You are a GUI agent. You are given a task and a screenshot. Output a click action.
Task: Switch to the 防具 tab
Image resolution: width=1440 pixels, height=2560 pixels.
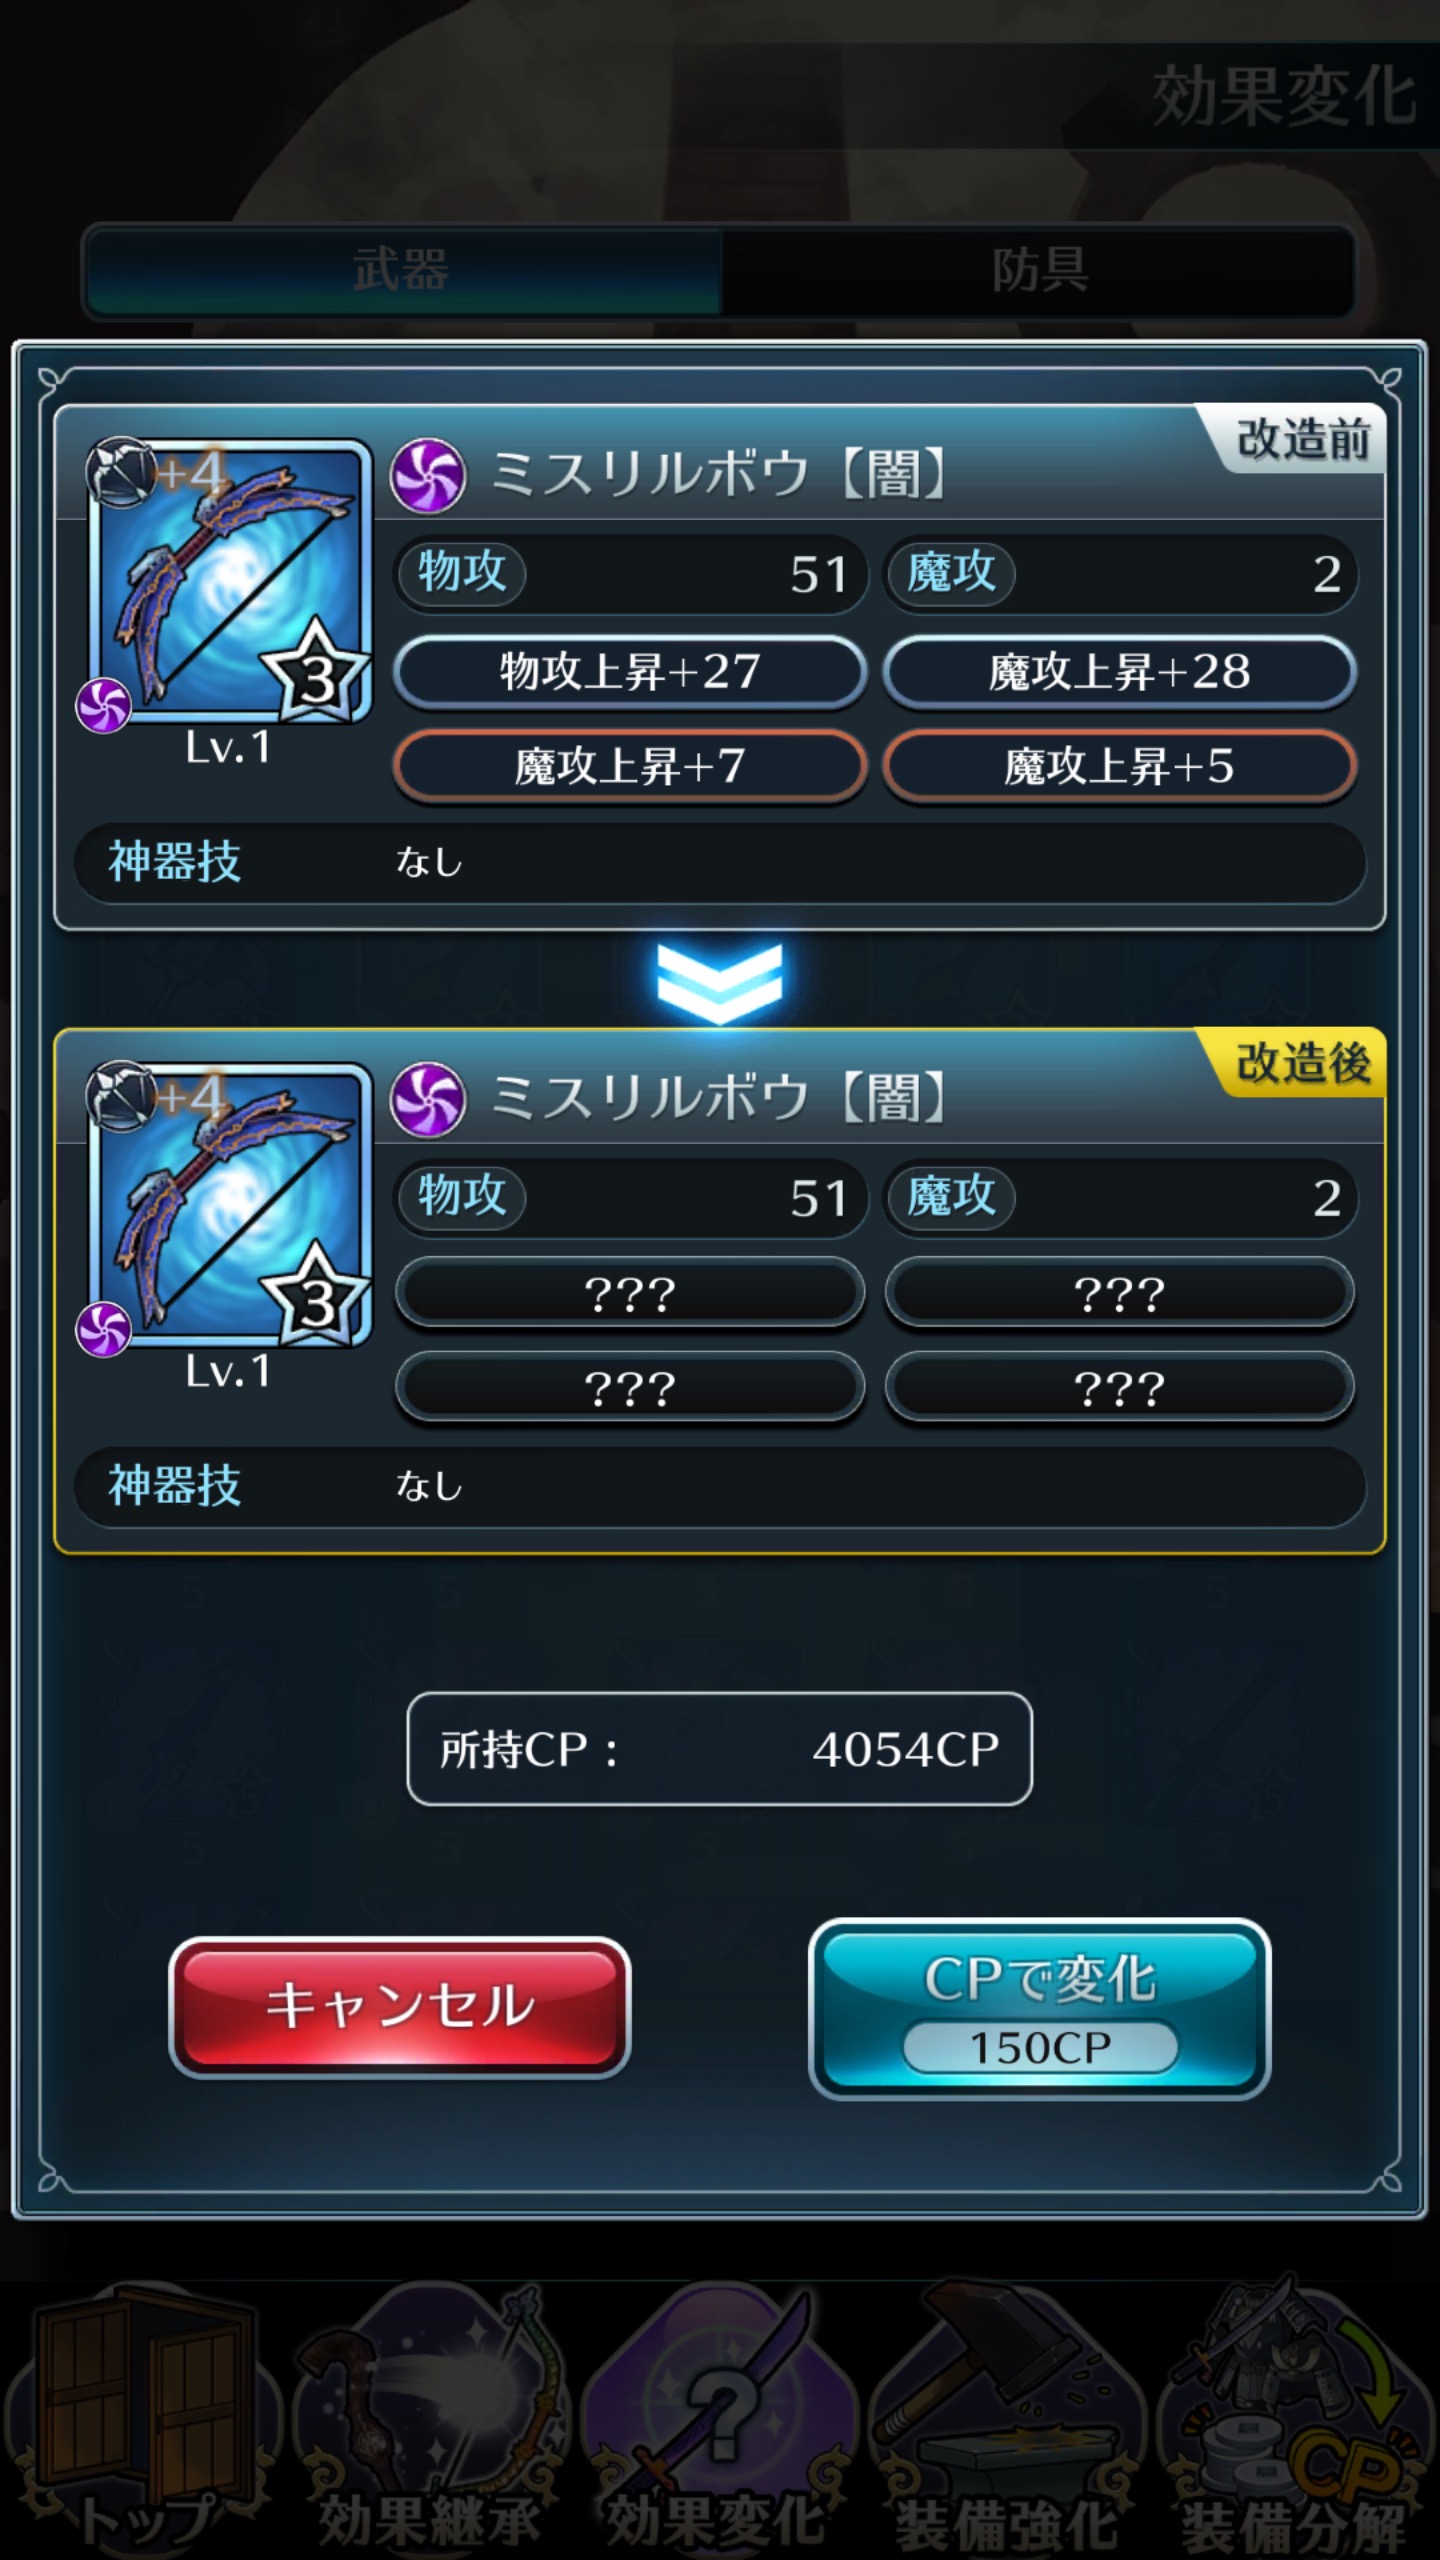[1038, 271]
